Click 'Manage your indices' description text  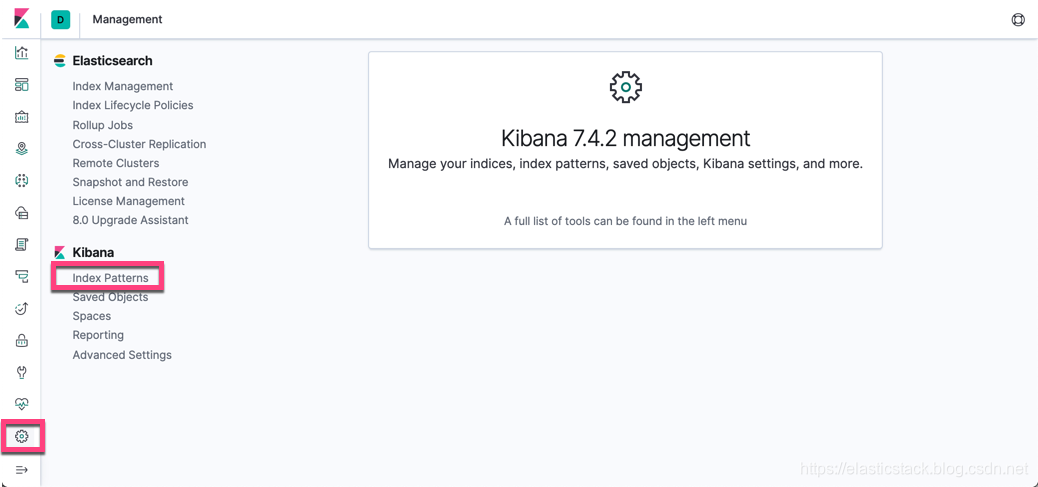click(626, 163)
